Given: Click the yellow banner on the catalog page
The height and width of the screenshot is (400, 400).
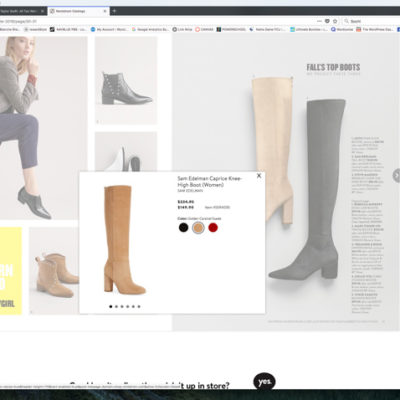Looking at the screenshot, I should click(11, 271).
